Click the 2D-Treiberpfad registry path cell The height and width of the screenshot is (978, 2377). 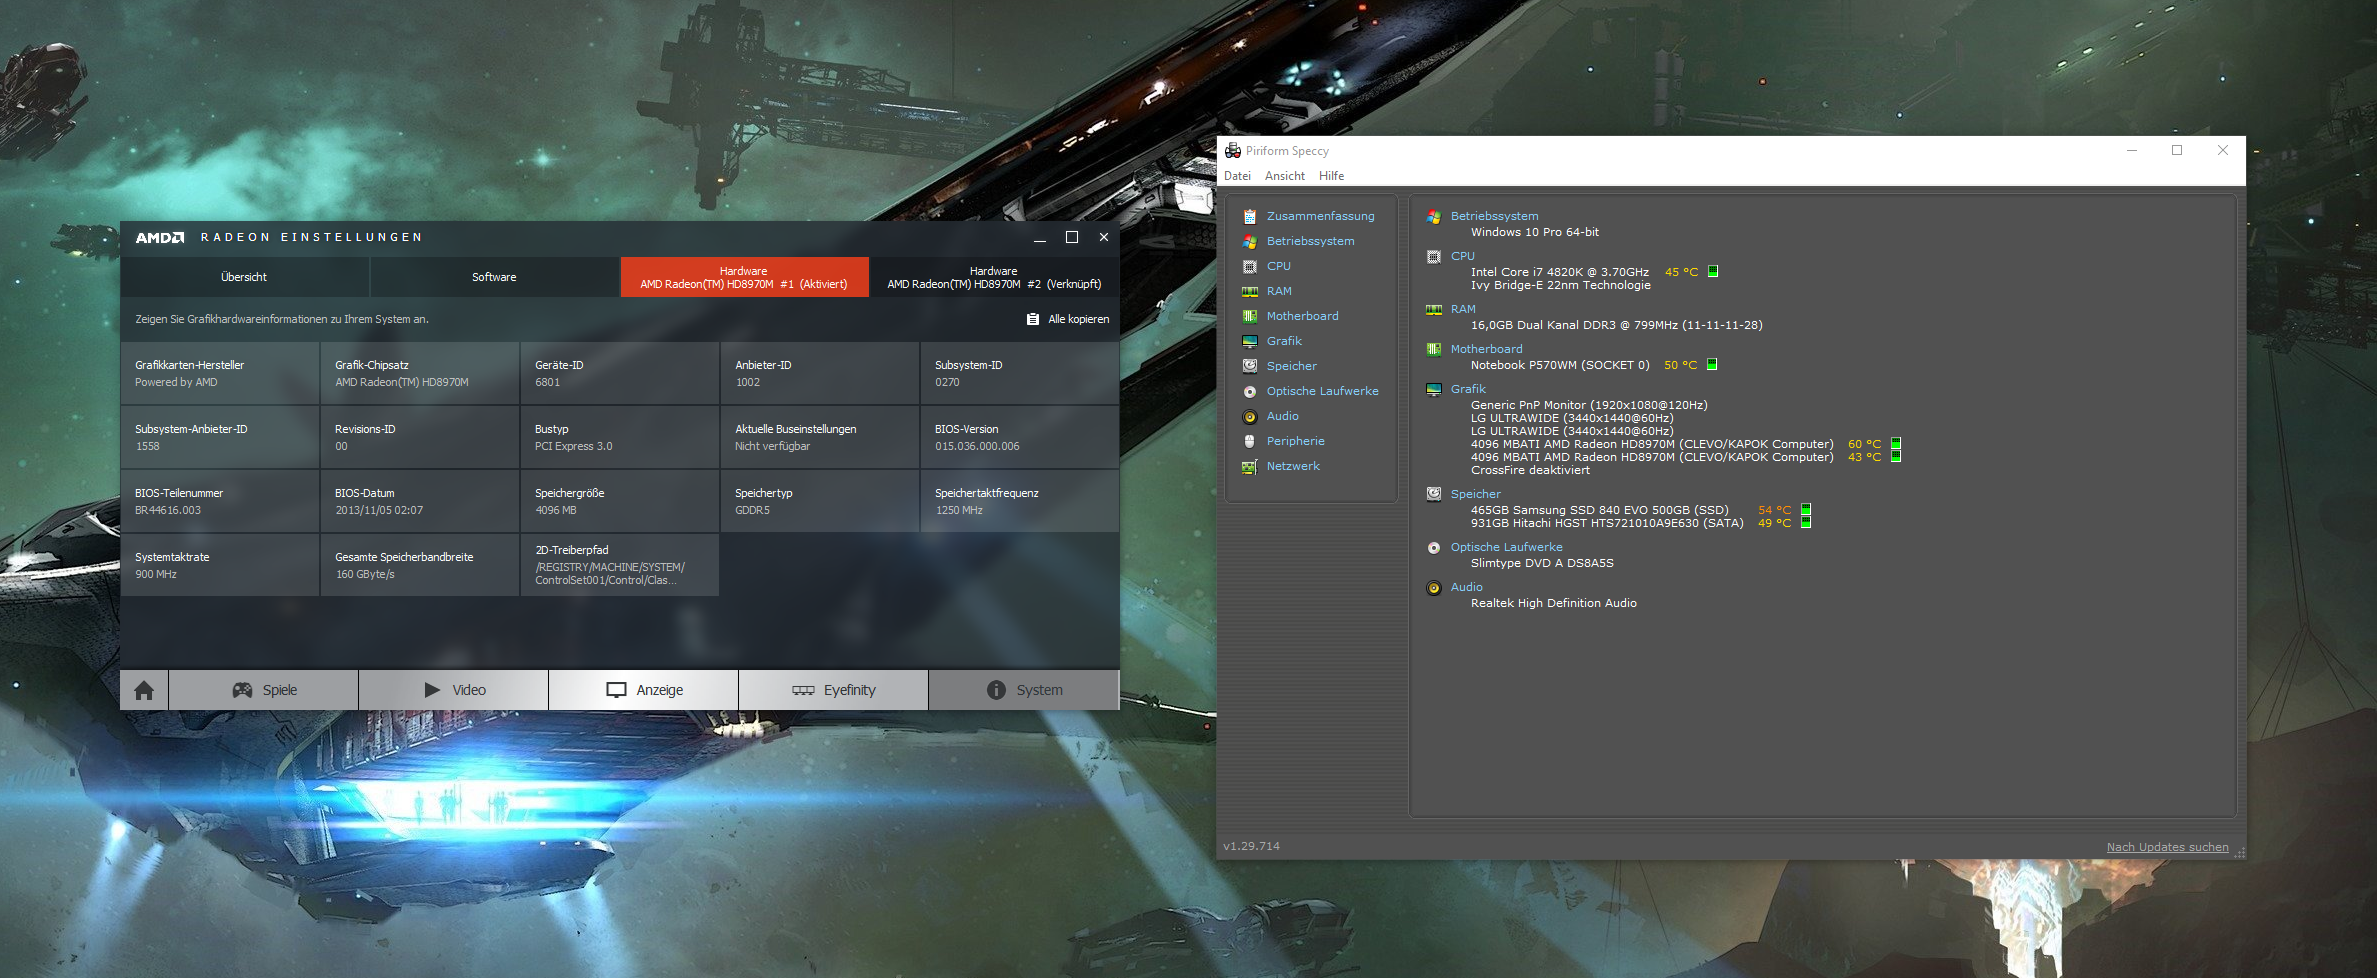(x=620, y=565)
